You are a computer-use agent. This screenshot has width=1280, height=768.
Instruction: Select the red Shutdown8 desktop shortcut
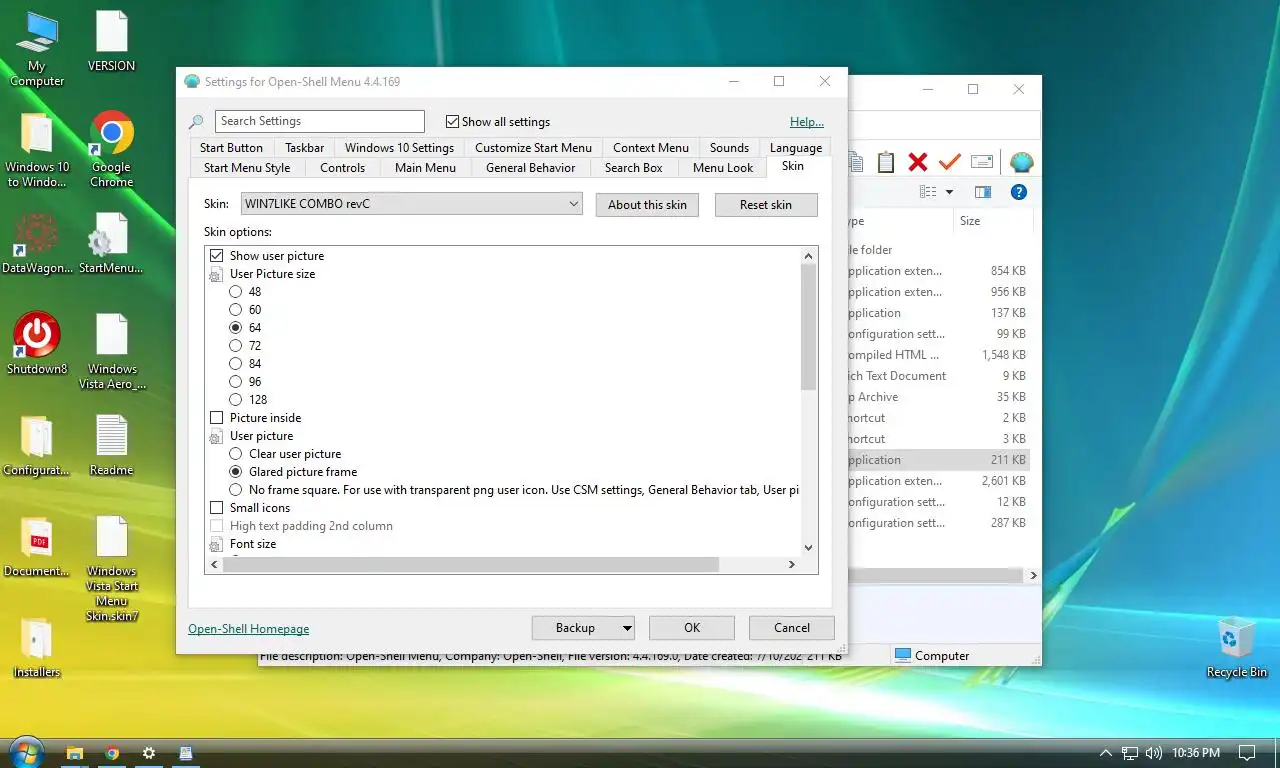(x=37, y=344)
